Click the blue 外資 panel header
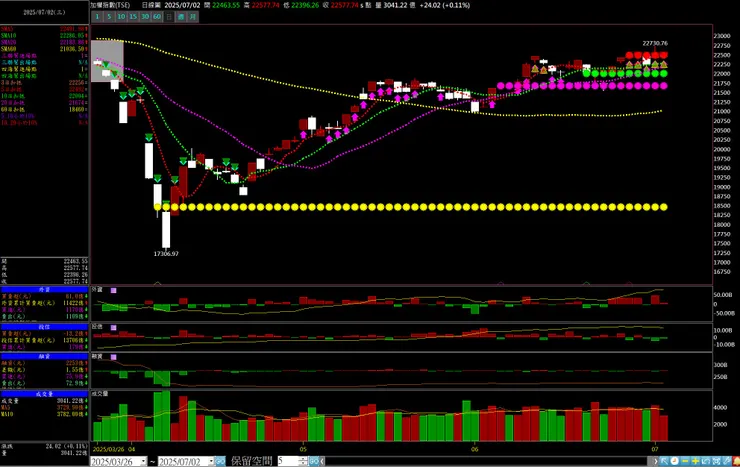The image size is (740, 467). point(44,290)
